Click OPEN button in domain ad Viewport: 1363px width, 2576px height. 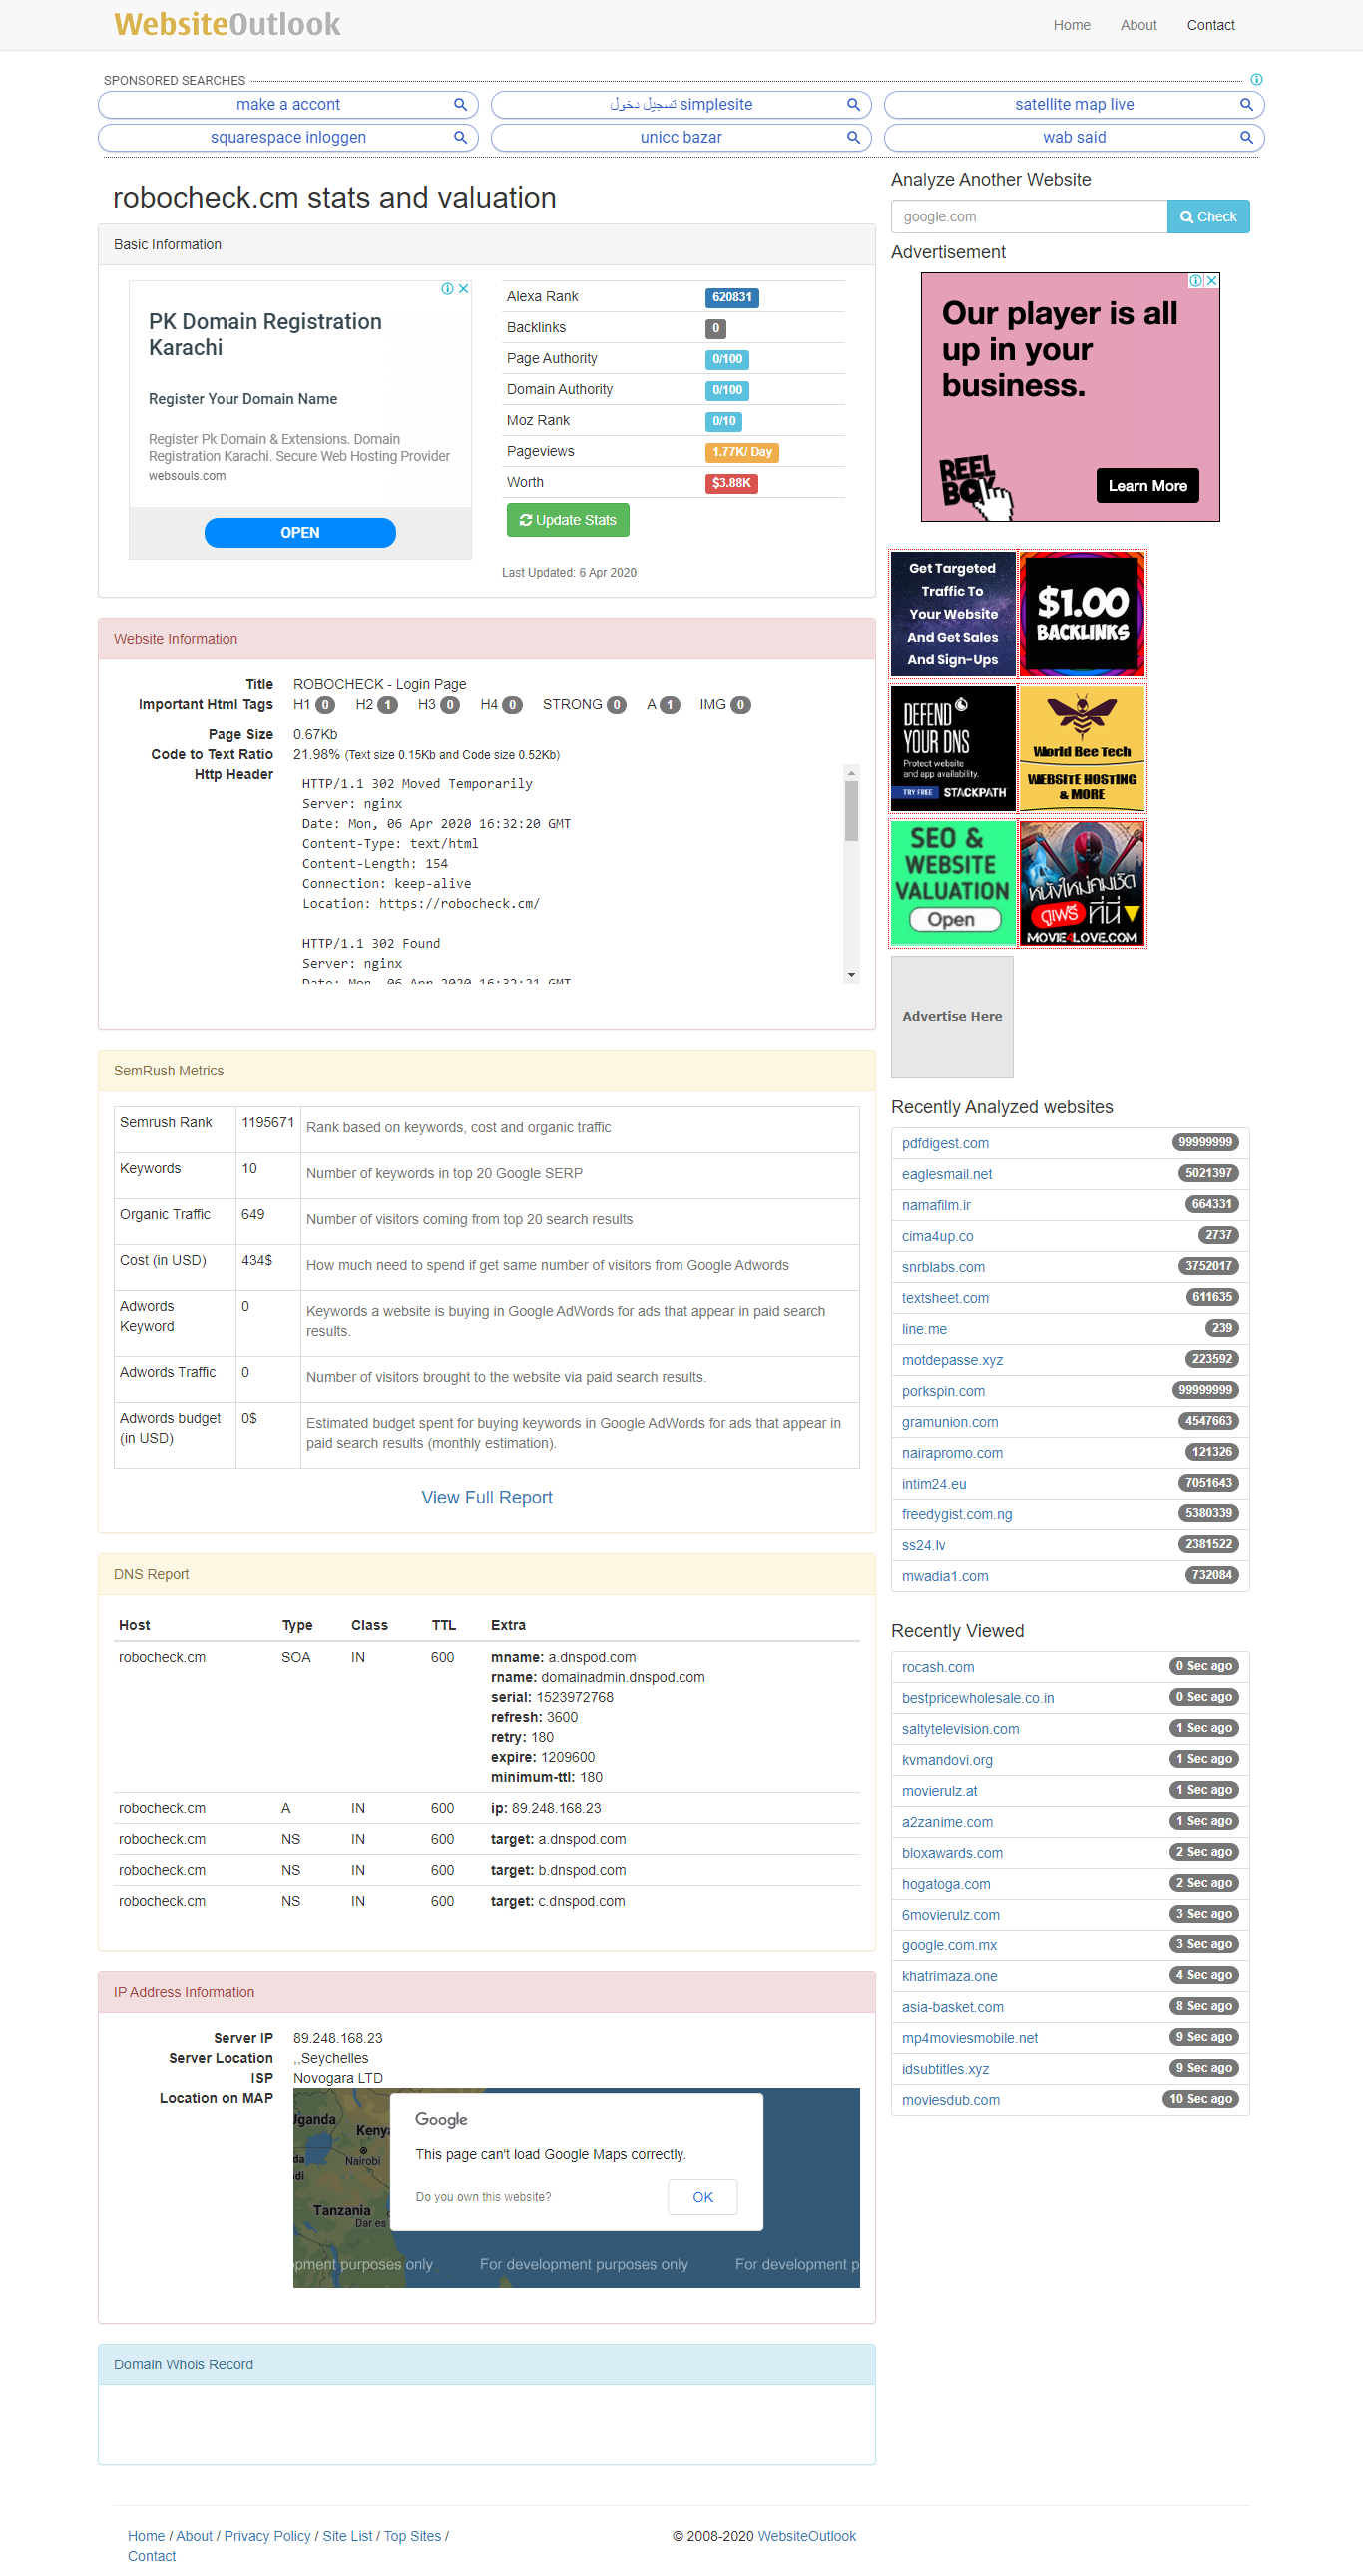coord(300,532)
